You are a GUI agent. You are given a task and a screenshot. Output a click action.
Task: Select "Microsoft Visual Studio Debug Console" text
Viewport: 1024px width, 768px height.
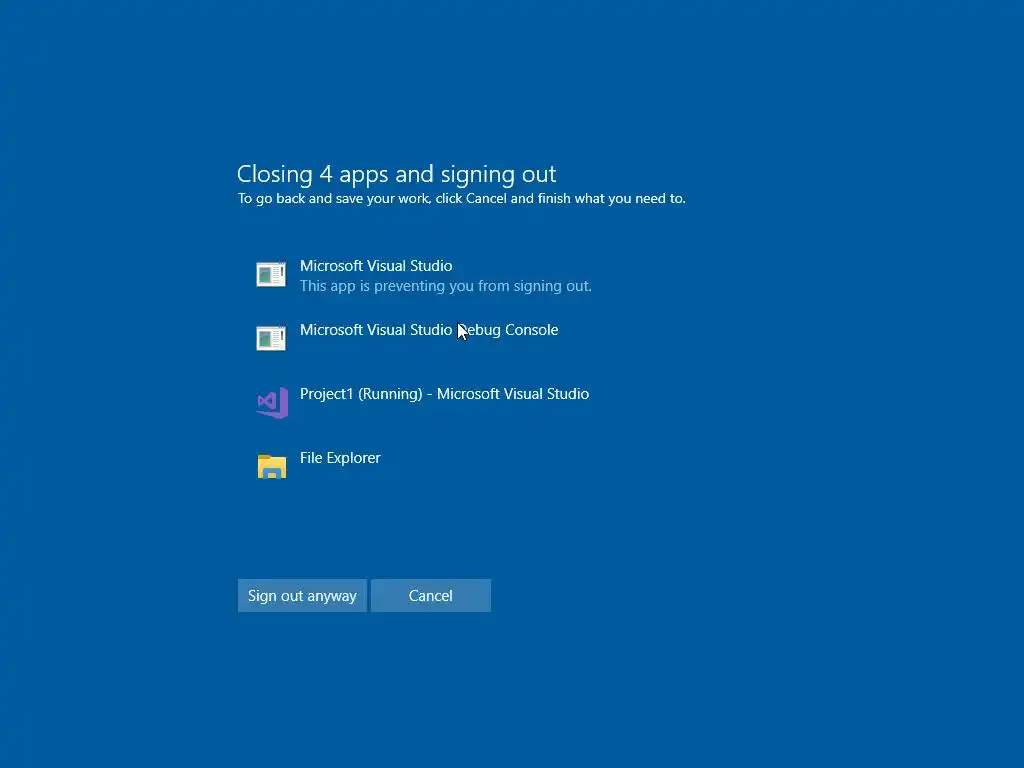429,330
